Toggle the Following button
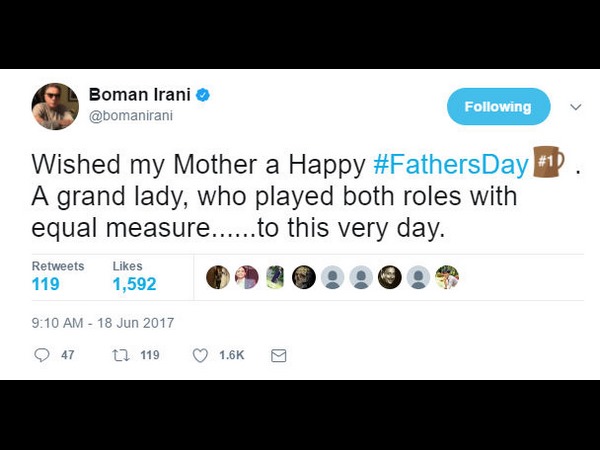The height and width of the screenshot is (450, 600). 498,107
